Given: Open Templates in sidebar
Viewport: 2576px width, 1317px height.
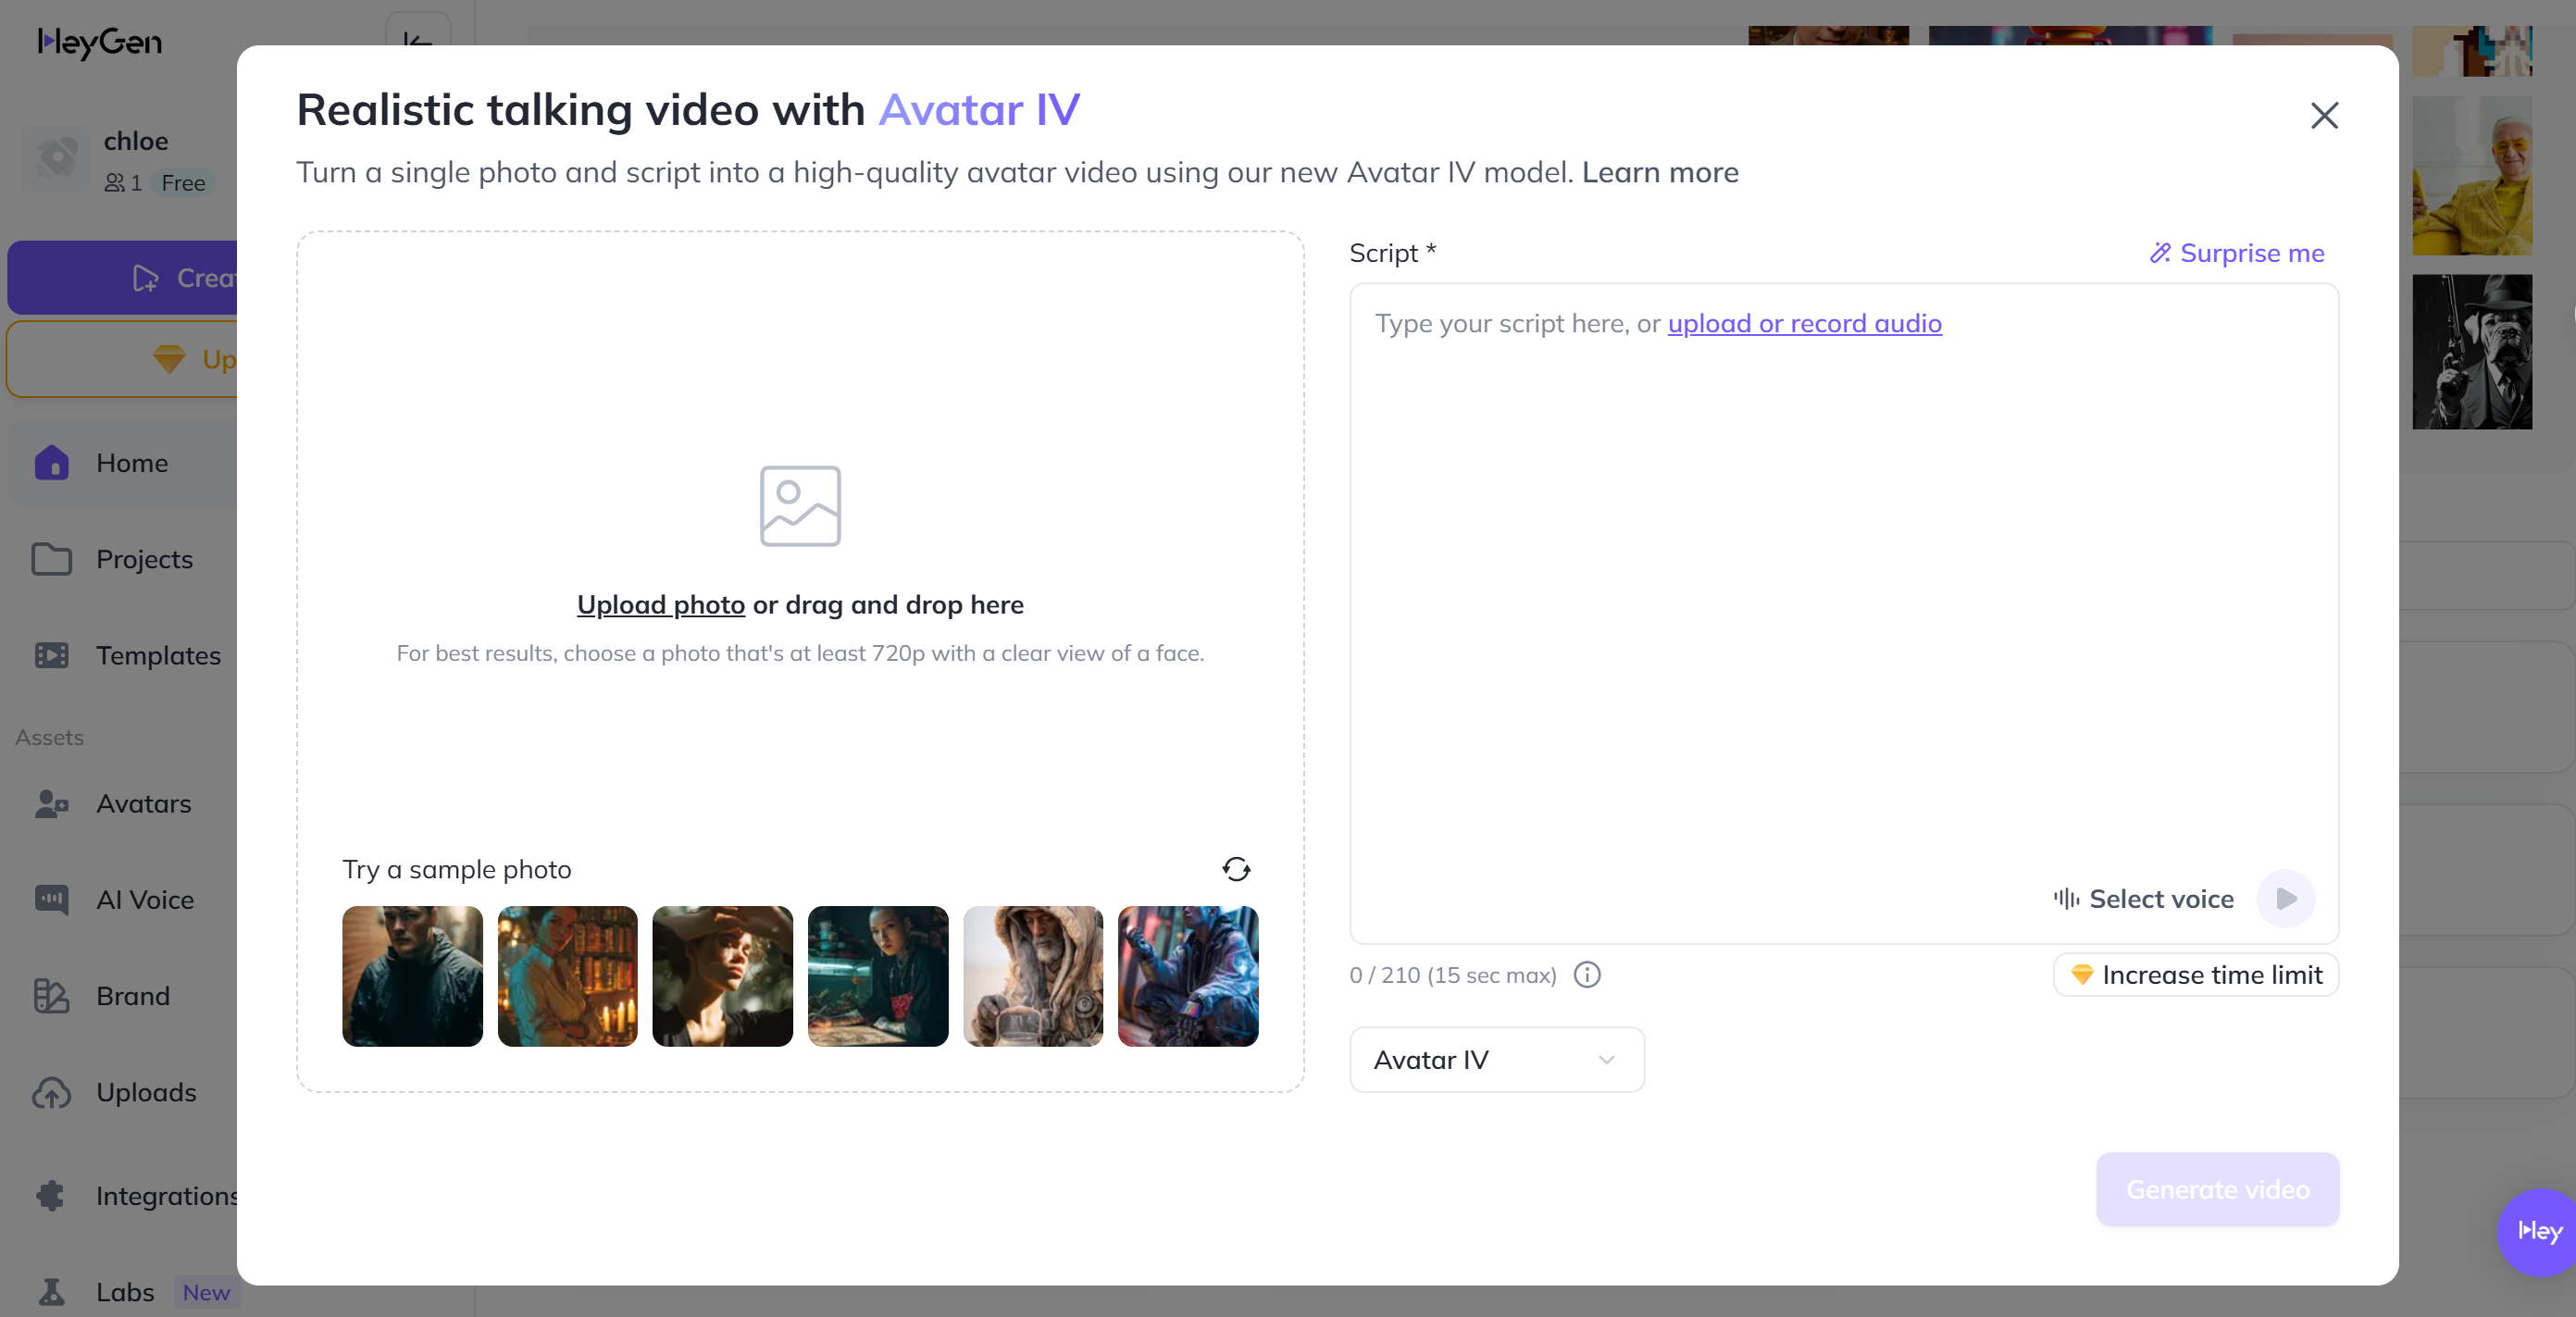Looking at the screenshot, I should [158, 655].
